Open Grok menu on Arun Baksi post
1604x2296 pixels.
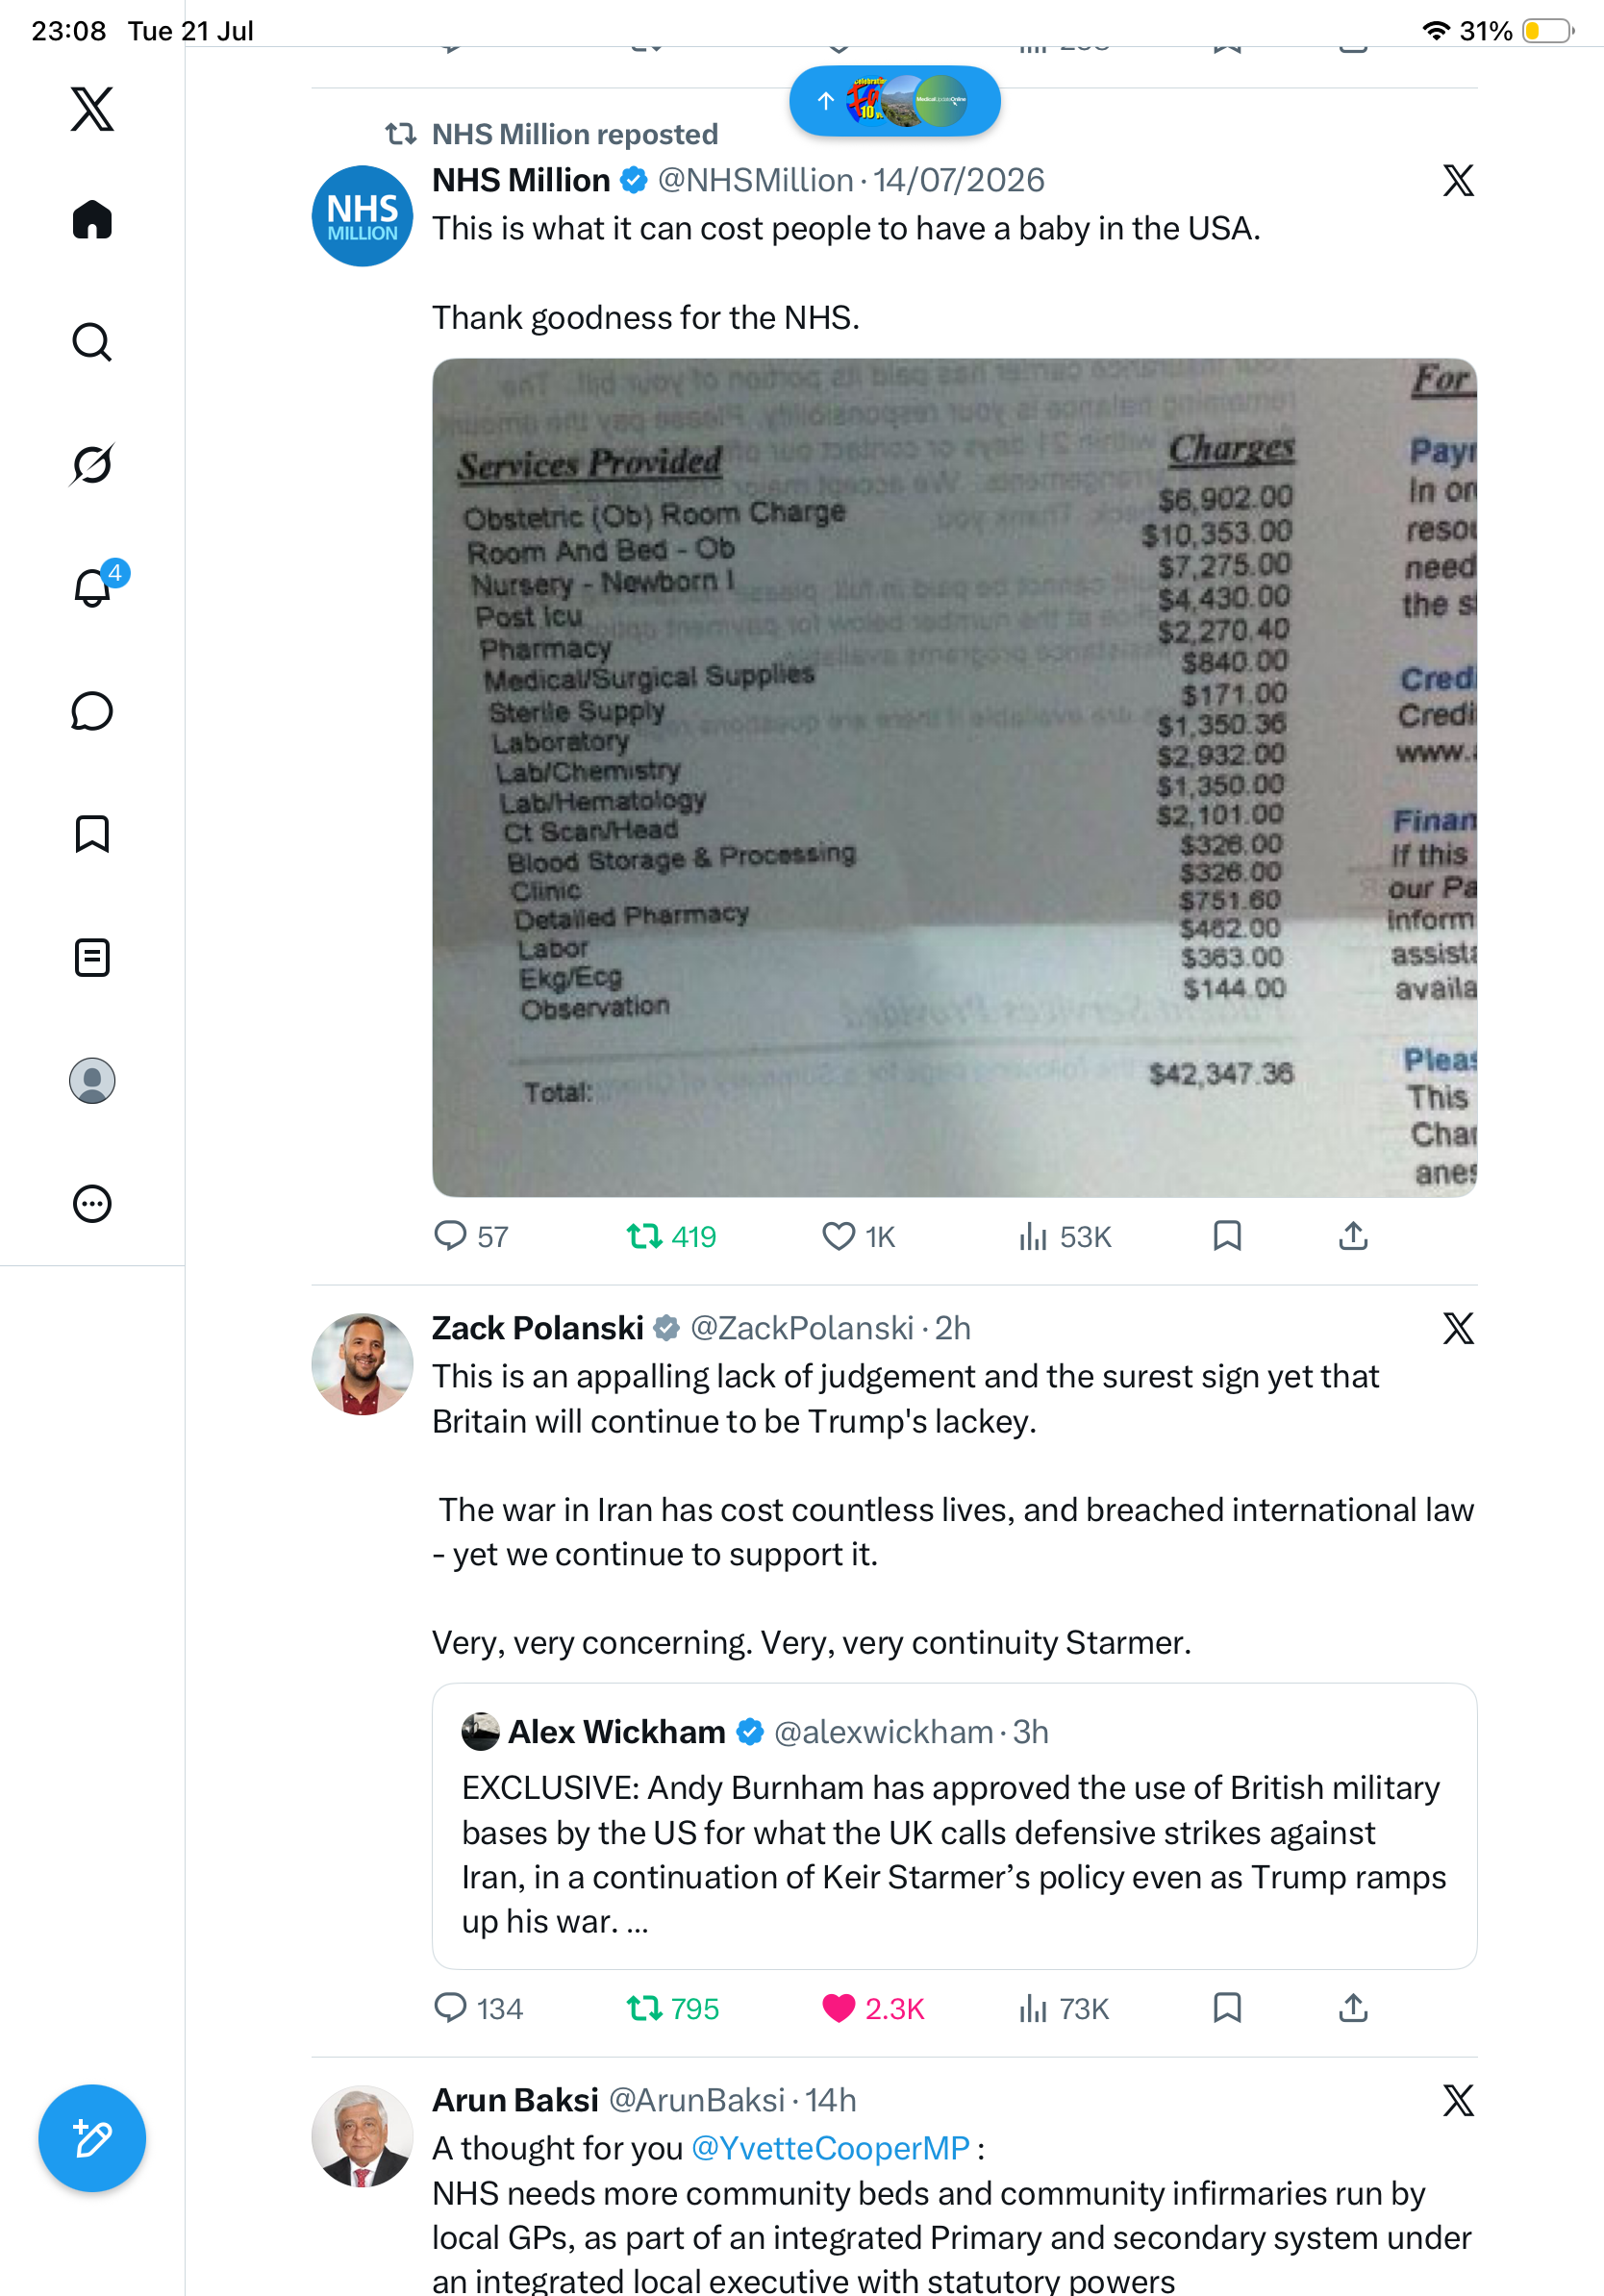pyautogui.click(x=1458, y=2101)
